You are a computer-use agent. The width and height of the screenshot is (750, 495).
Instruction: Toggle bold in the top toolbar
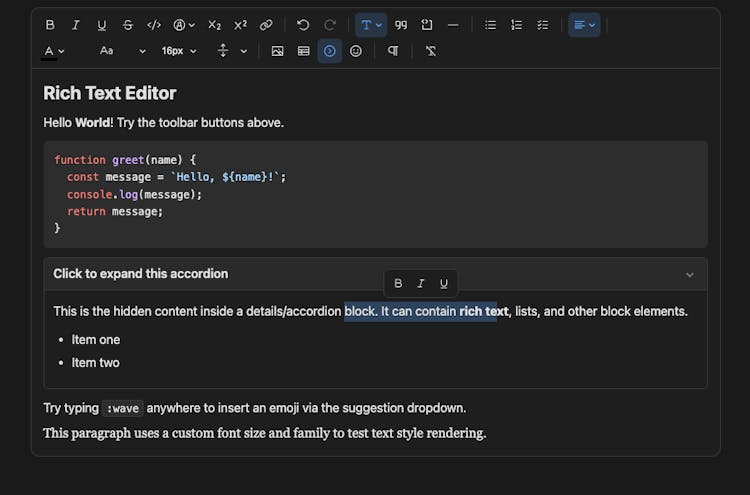pyautogui.click(x=50, y=25)
